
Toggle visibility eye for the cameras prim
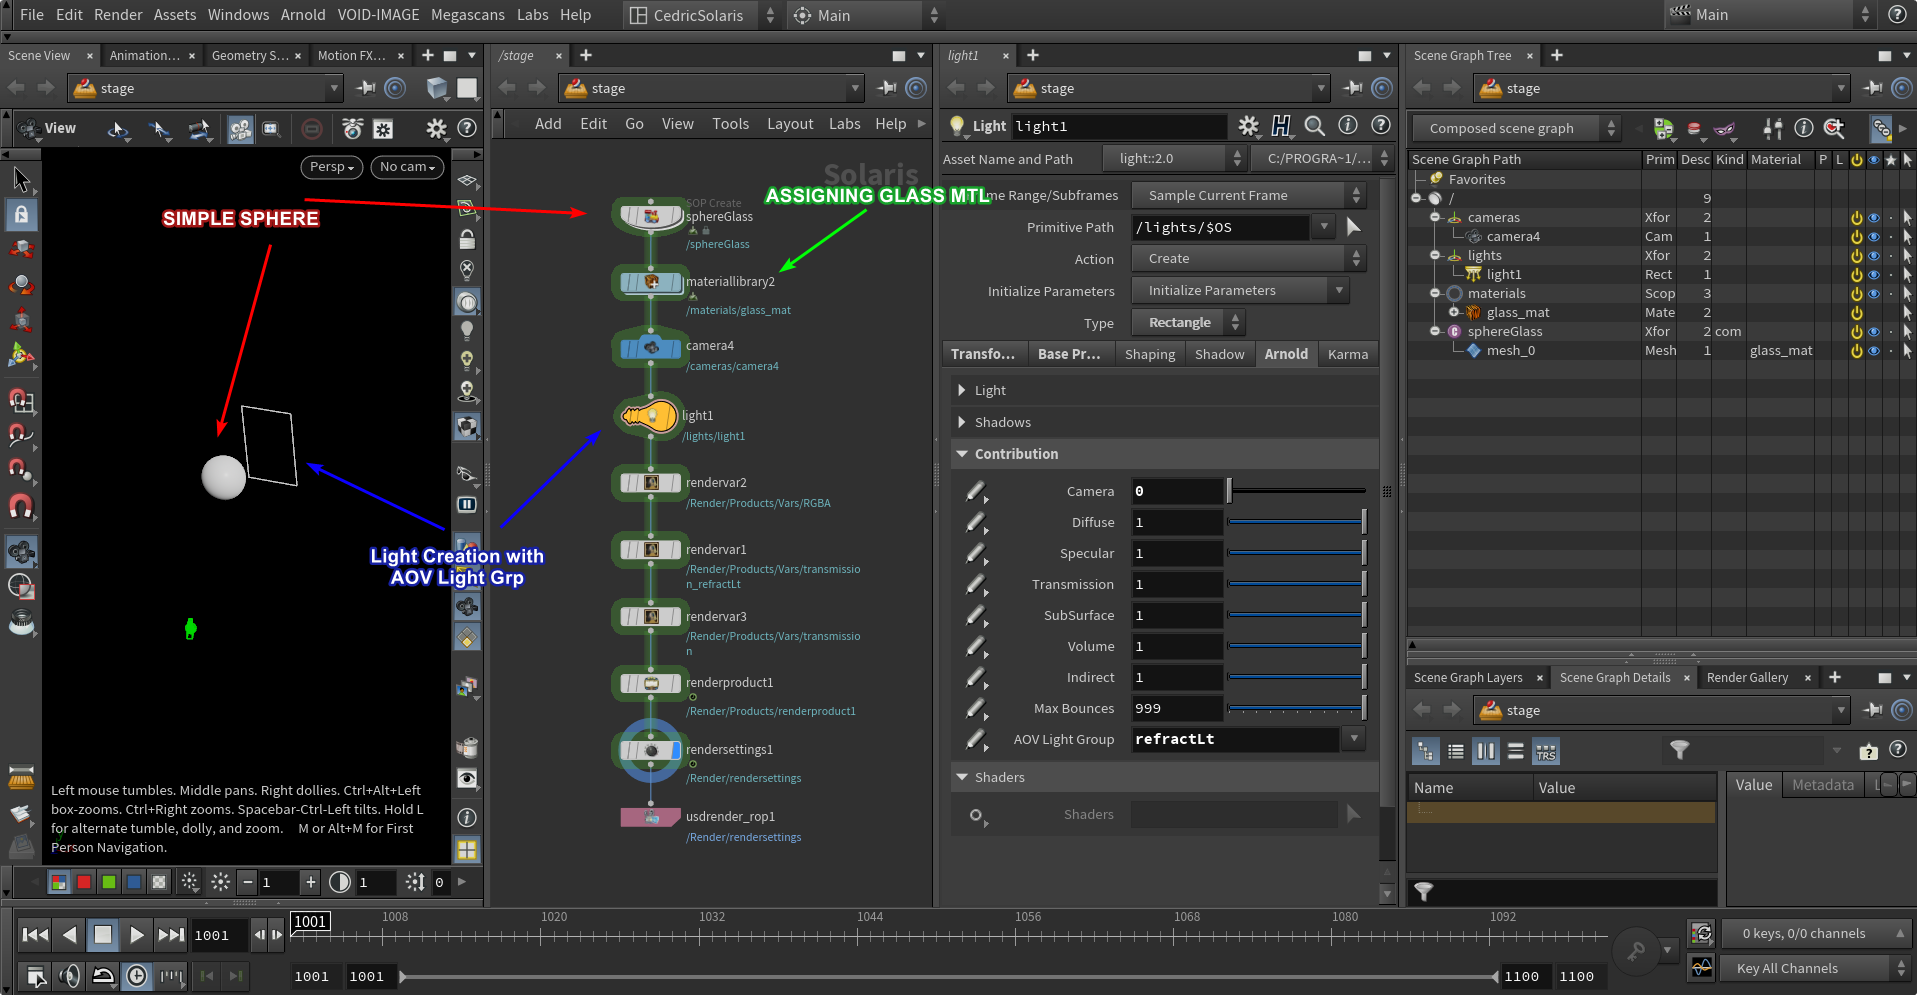(1873, 217)
